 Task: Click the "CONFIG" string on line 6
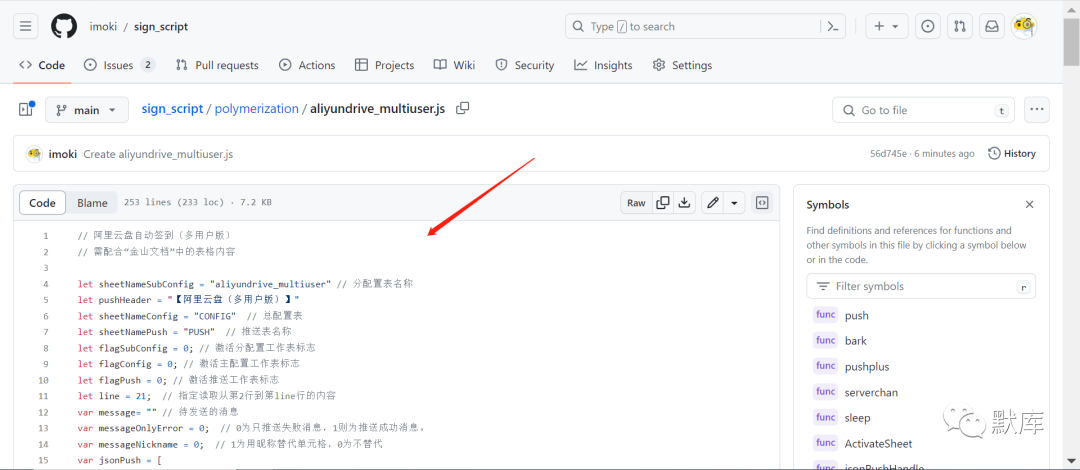215,316
